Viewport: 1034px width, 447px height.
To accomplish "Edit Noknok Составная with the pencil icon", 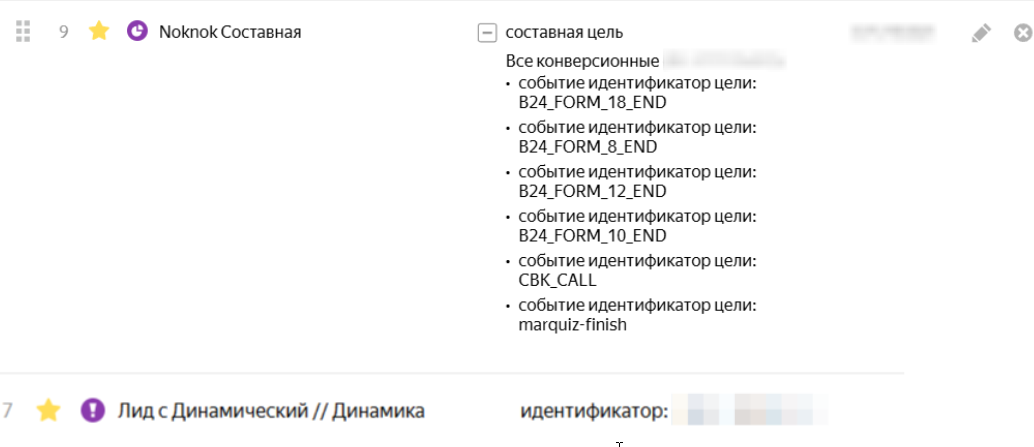I will (981, 32).
